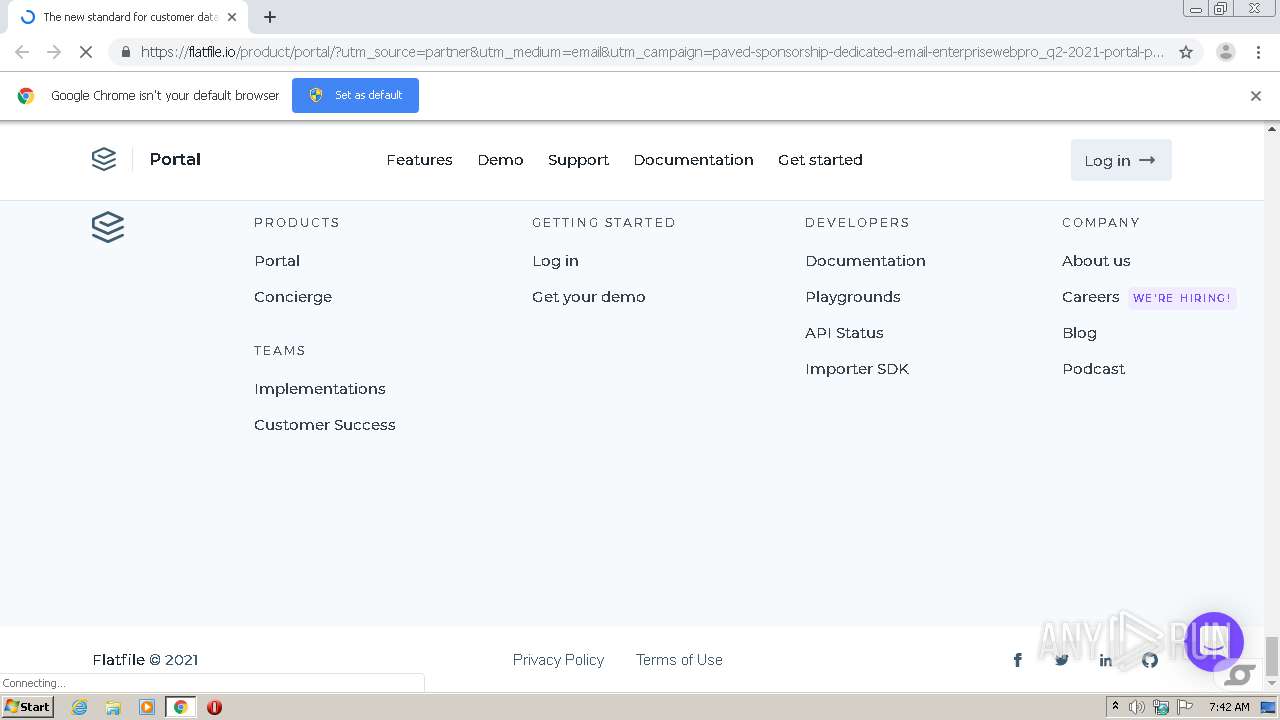Click the Flatfile logo in the footer column
This screenshot has height=720, width=1280.
point(108,227)
